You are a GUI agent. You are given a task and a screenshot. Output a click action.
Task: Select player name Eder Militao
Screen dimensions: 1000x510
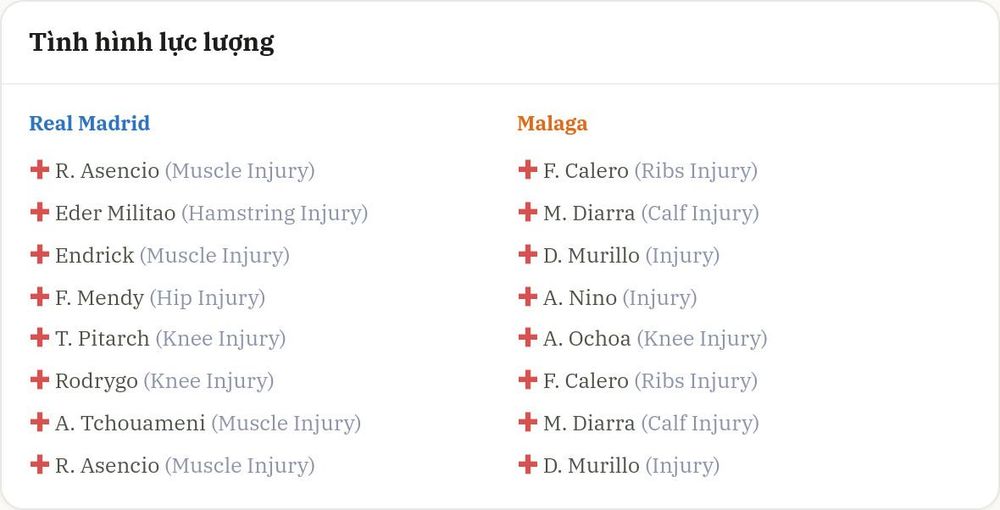click(115, 213)
